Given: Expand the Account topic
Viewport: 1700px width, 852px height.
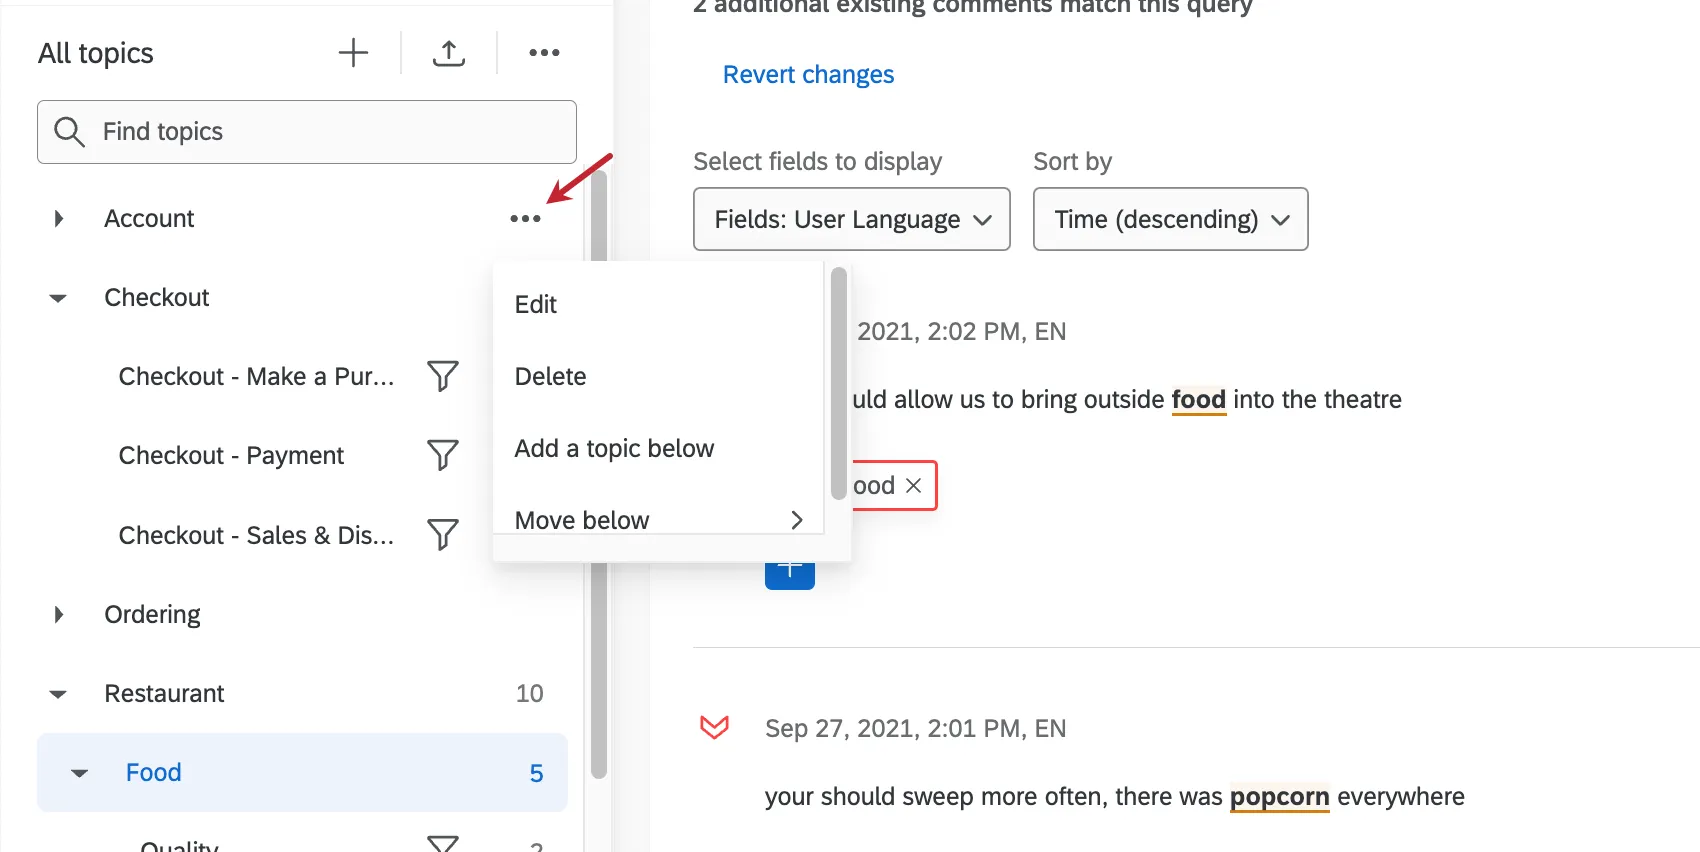Looking at the screenshot, I should click(59, 219).
